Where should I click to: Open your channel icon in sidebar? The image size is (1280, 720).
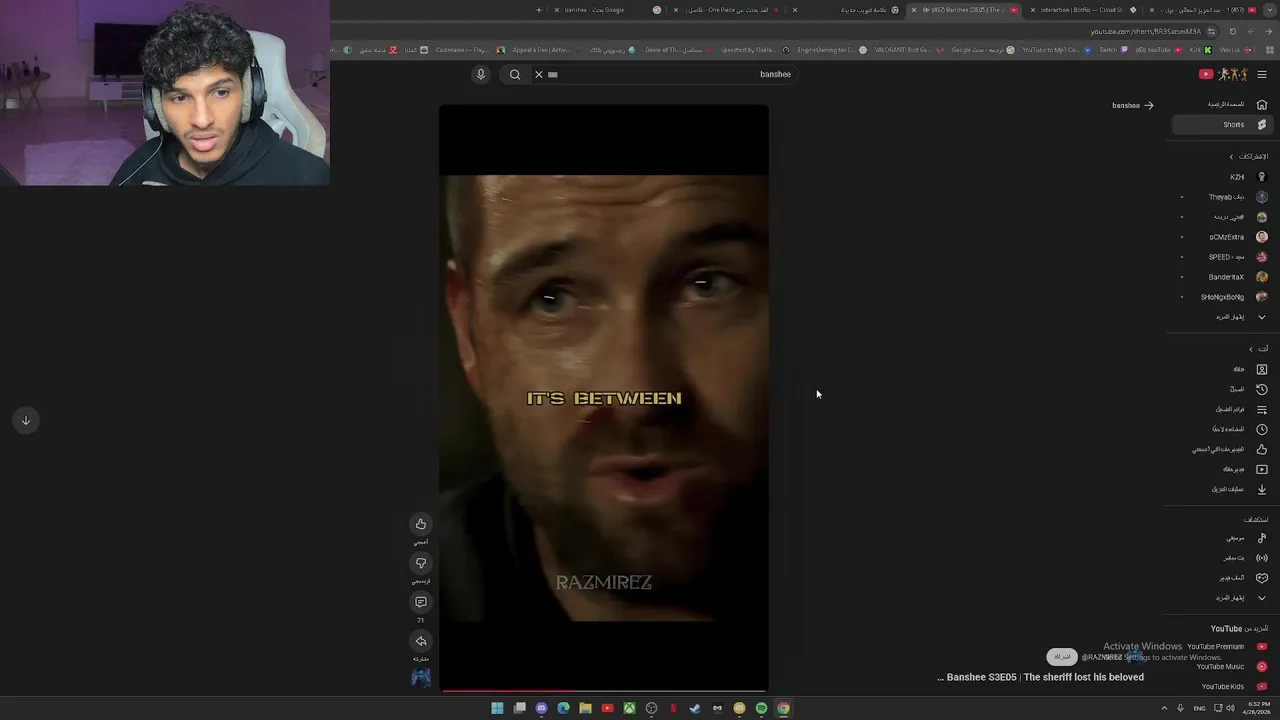click(x=1262, y=369)
